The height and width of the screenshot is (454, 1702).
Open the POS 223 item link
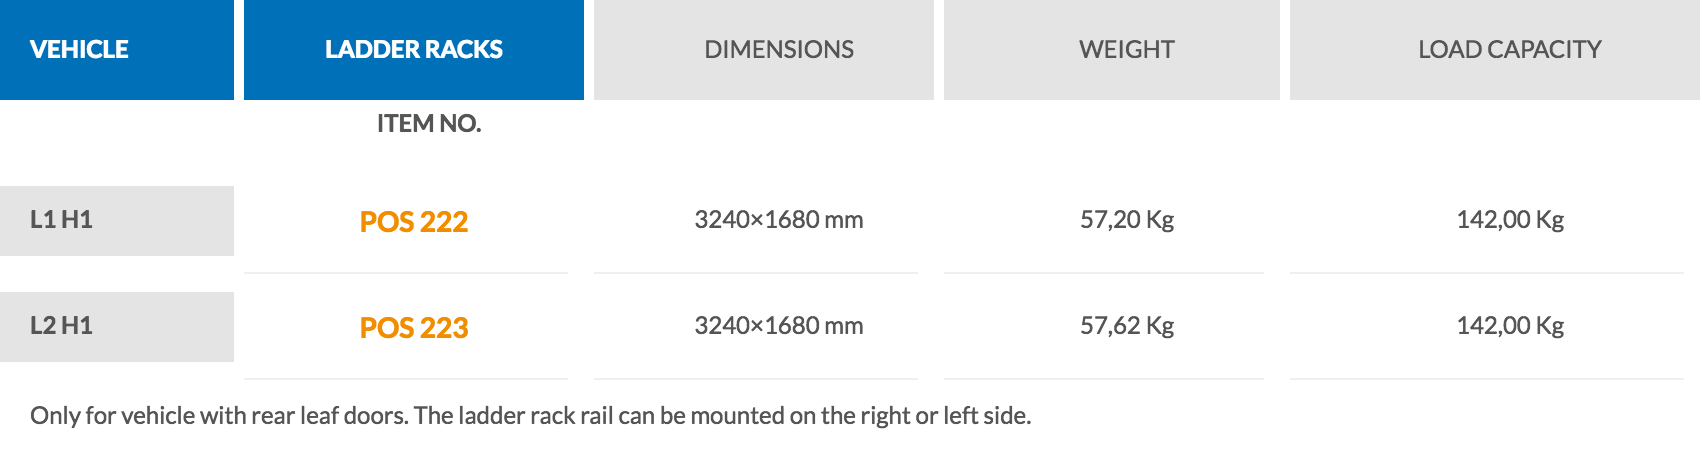coord(413,327)
